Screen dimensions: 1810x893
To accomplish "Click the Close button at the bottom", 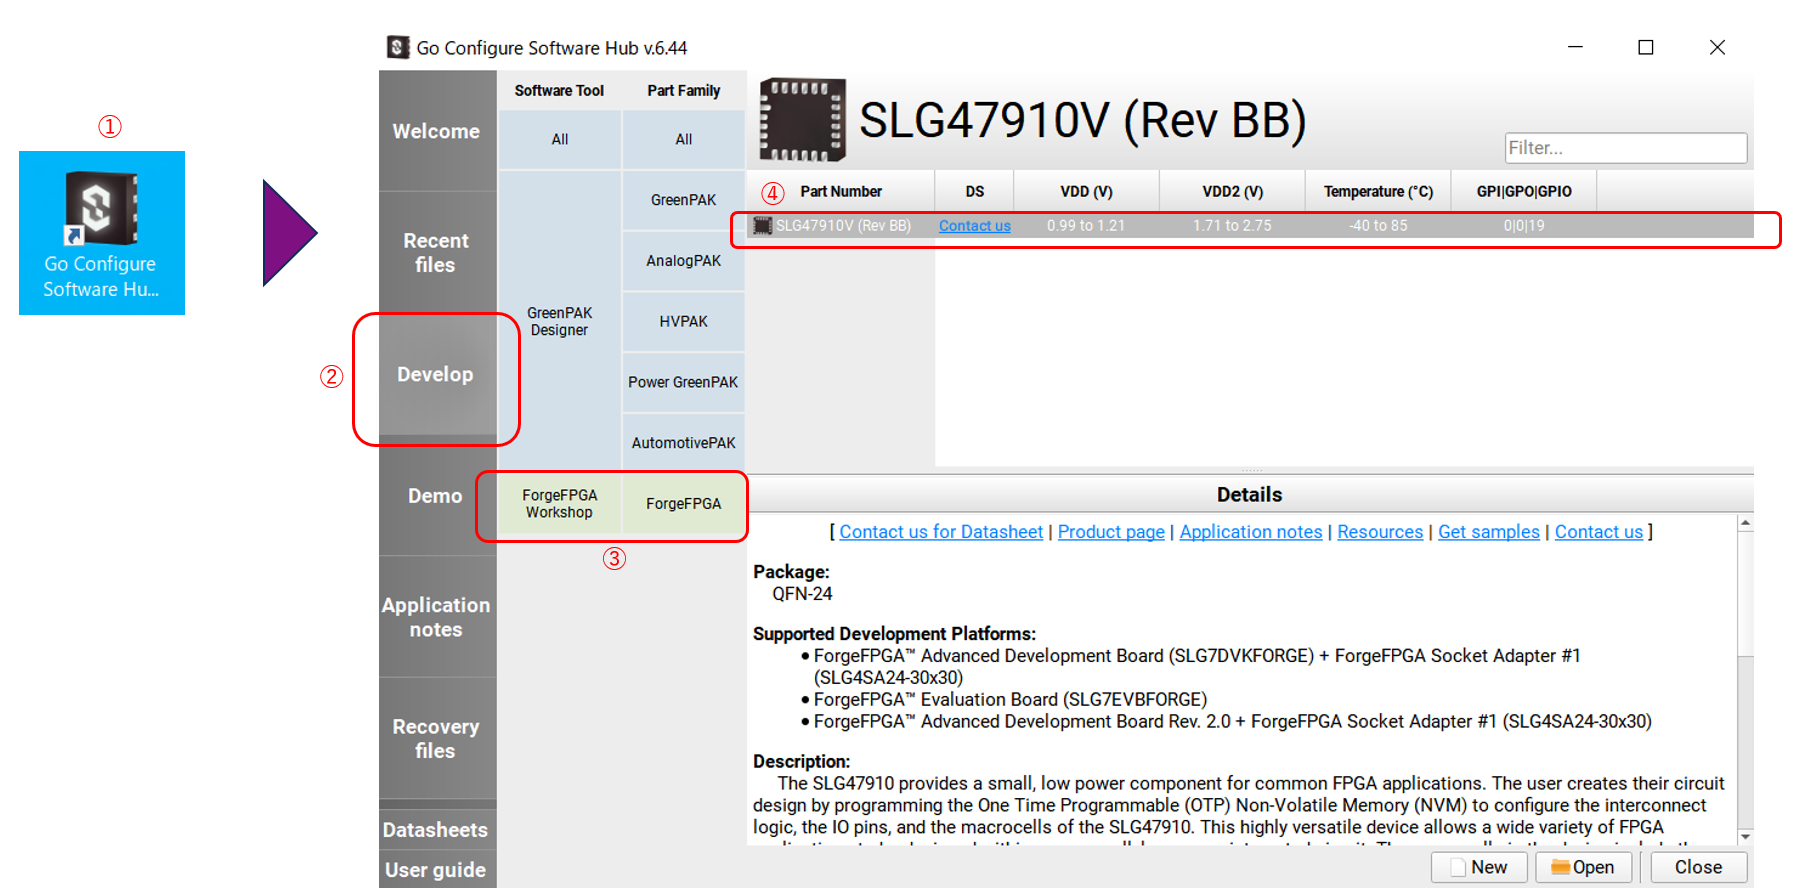I will pos(1698,867).
